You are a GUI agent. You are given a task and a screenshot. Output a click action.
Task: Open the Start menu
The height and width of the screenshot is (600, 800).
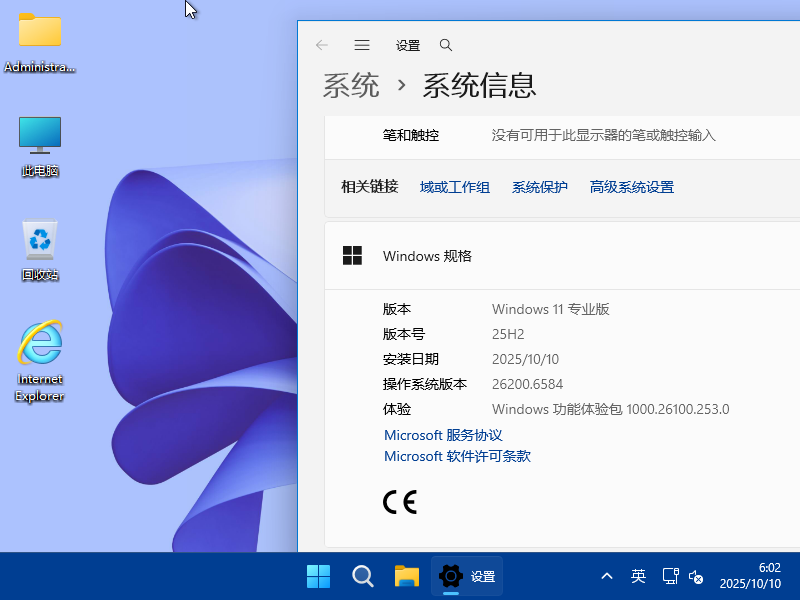(x=318, y=576)
